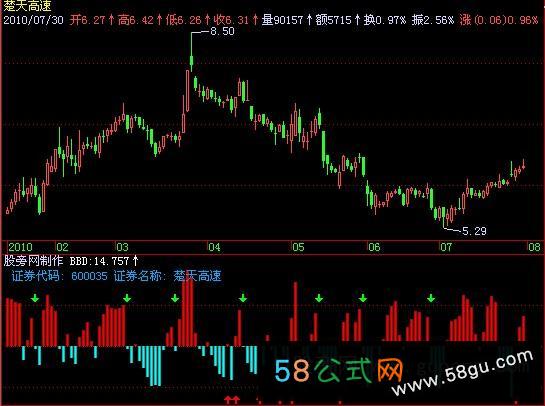Jump to month 02 on the time axis
Image resolution: width=545 pixels, height=406 pixels.
[63, 247]
